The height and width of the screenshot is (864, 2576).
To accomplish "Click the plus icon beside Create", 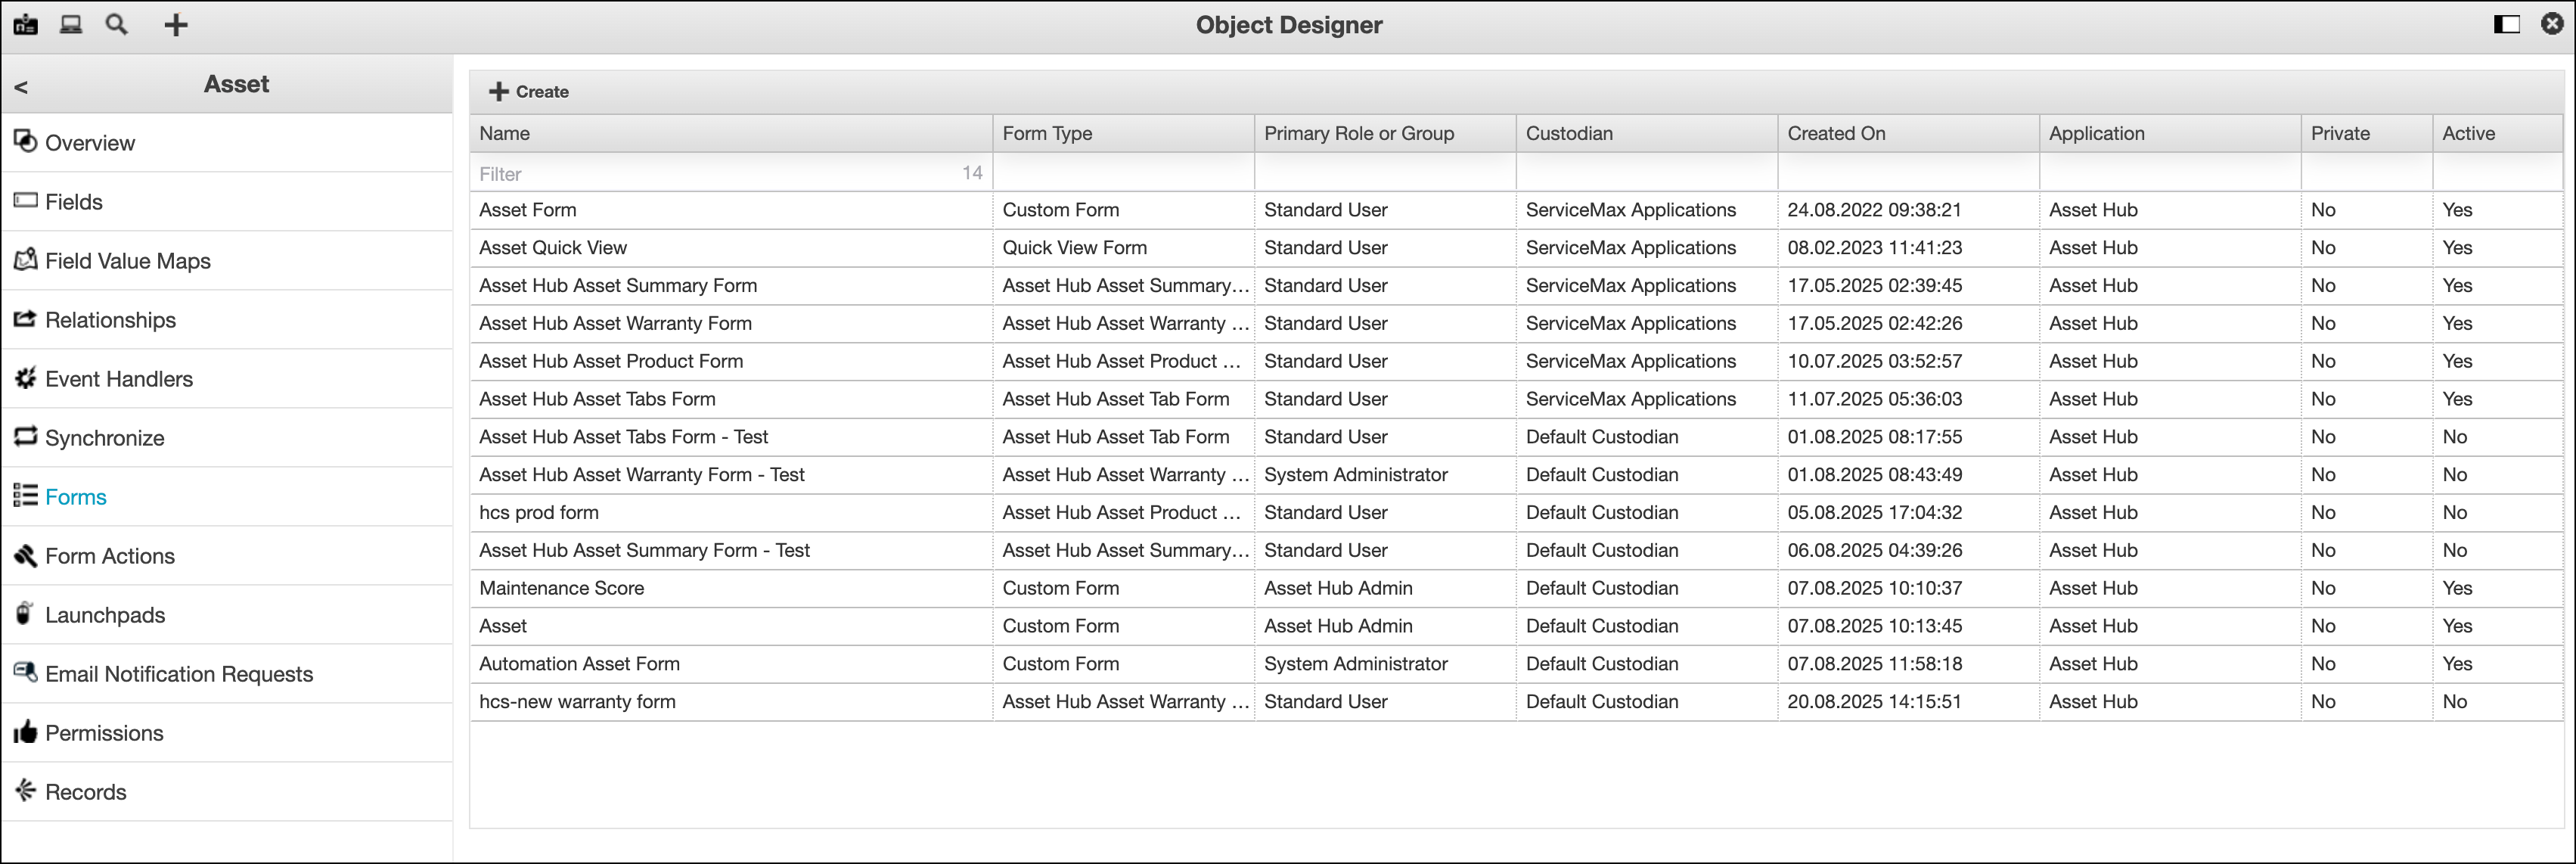I will (x=498, y=91).
